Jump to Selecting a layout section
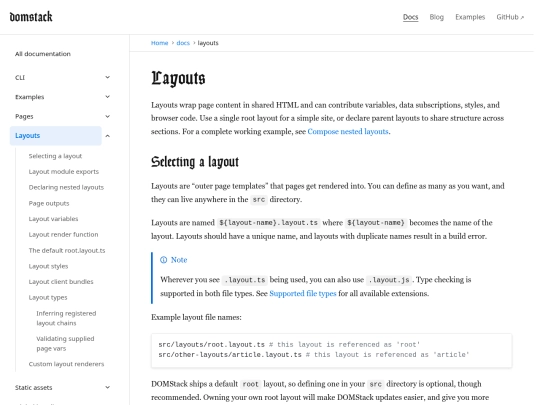This screenshot has width=540, height=405. point(55,156)
